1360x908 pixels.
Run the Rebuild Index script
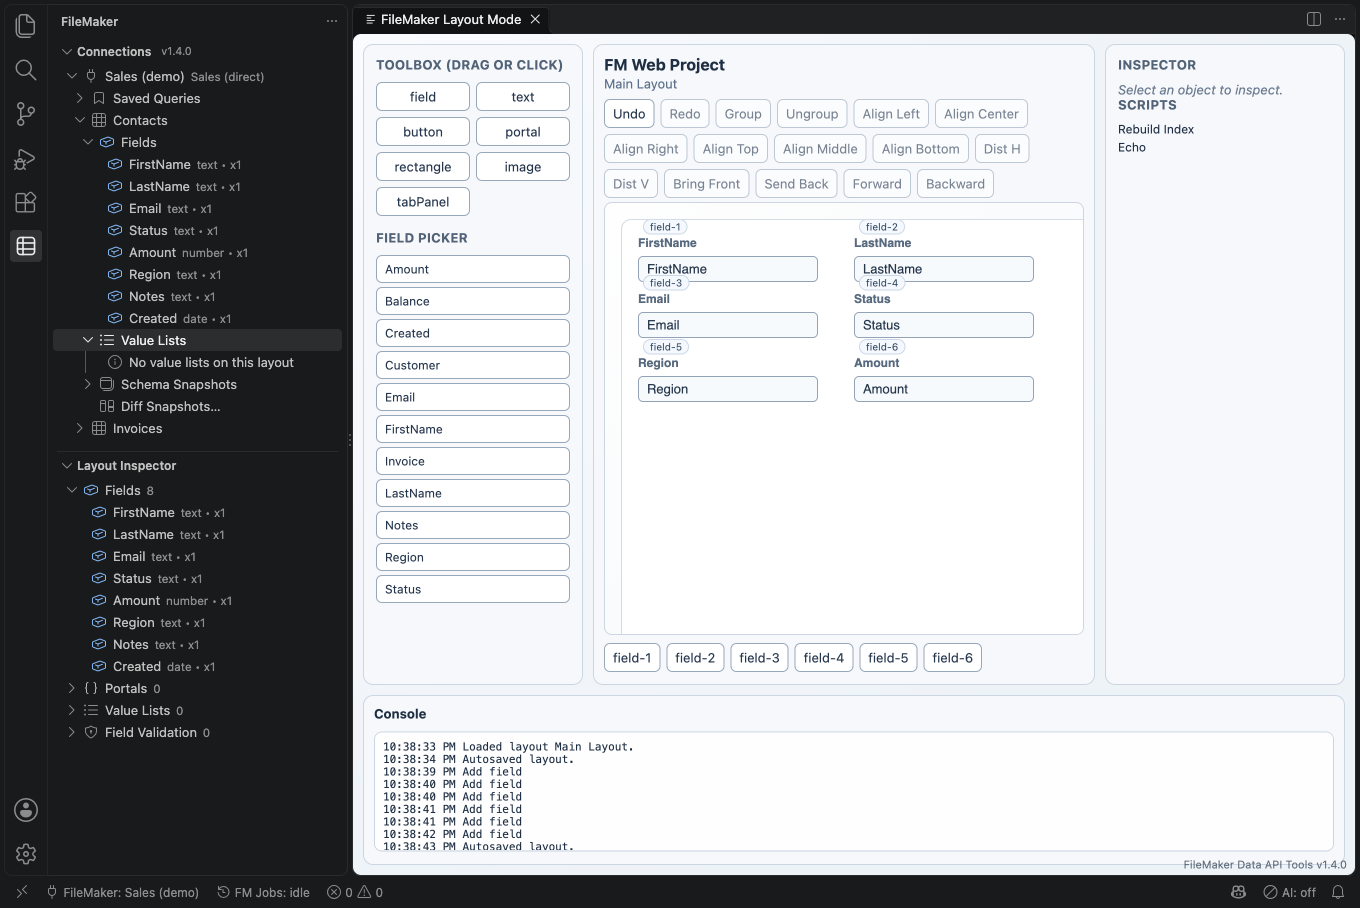click(x=1156, y=129)
